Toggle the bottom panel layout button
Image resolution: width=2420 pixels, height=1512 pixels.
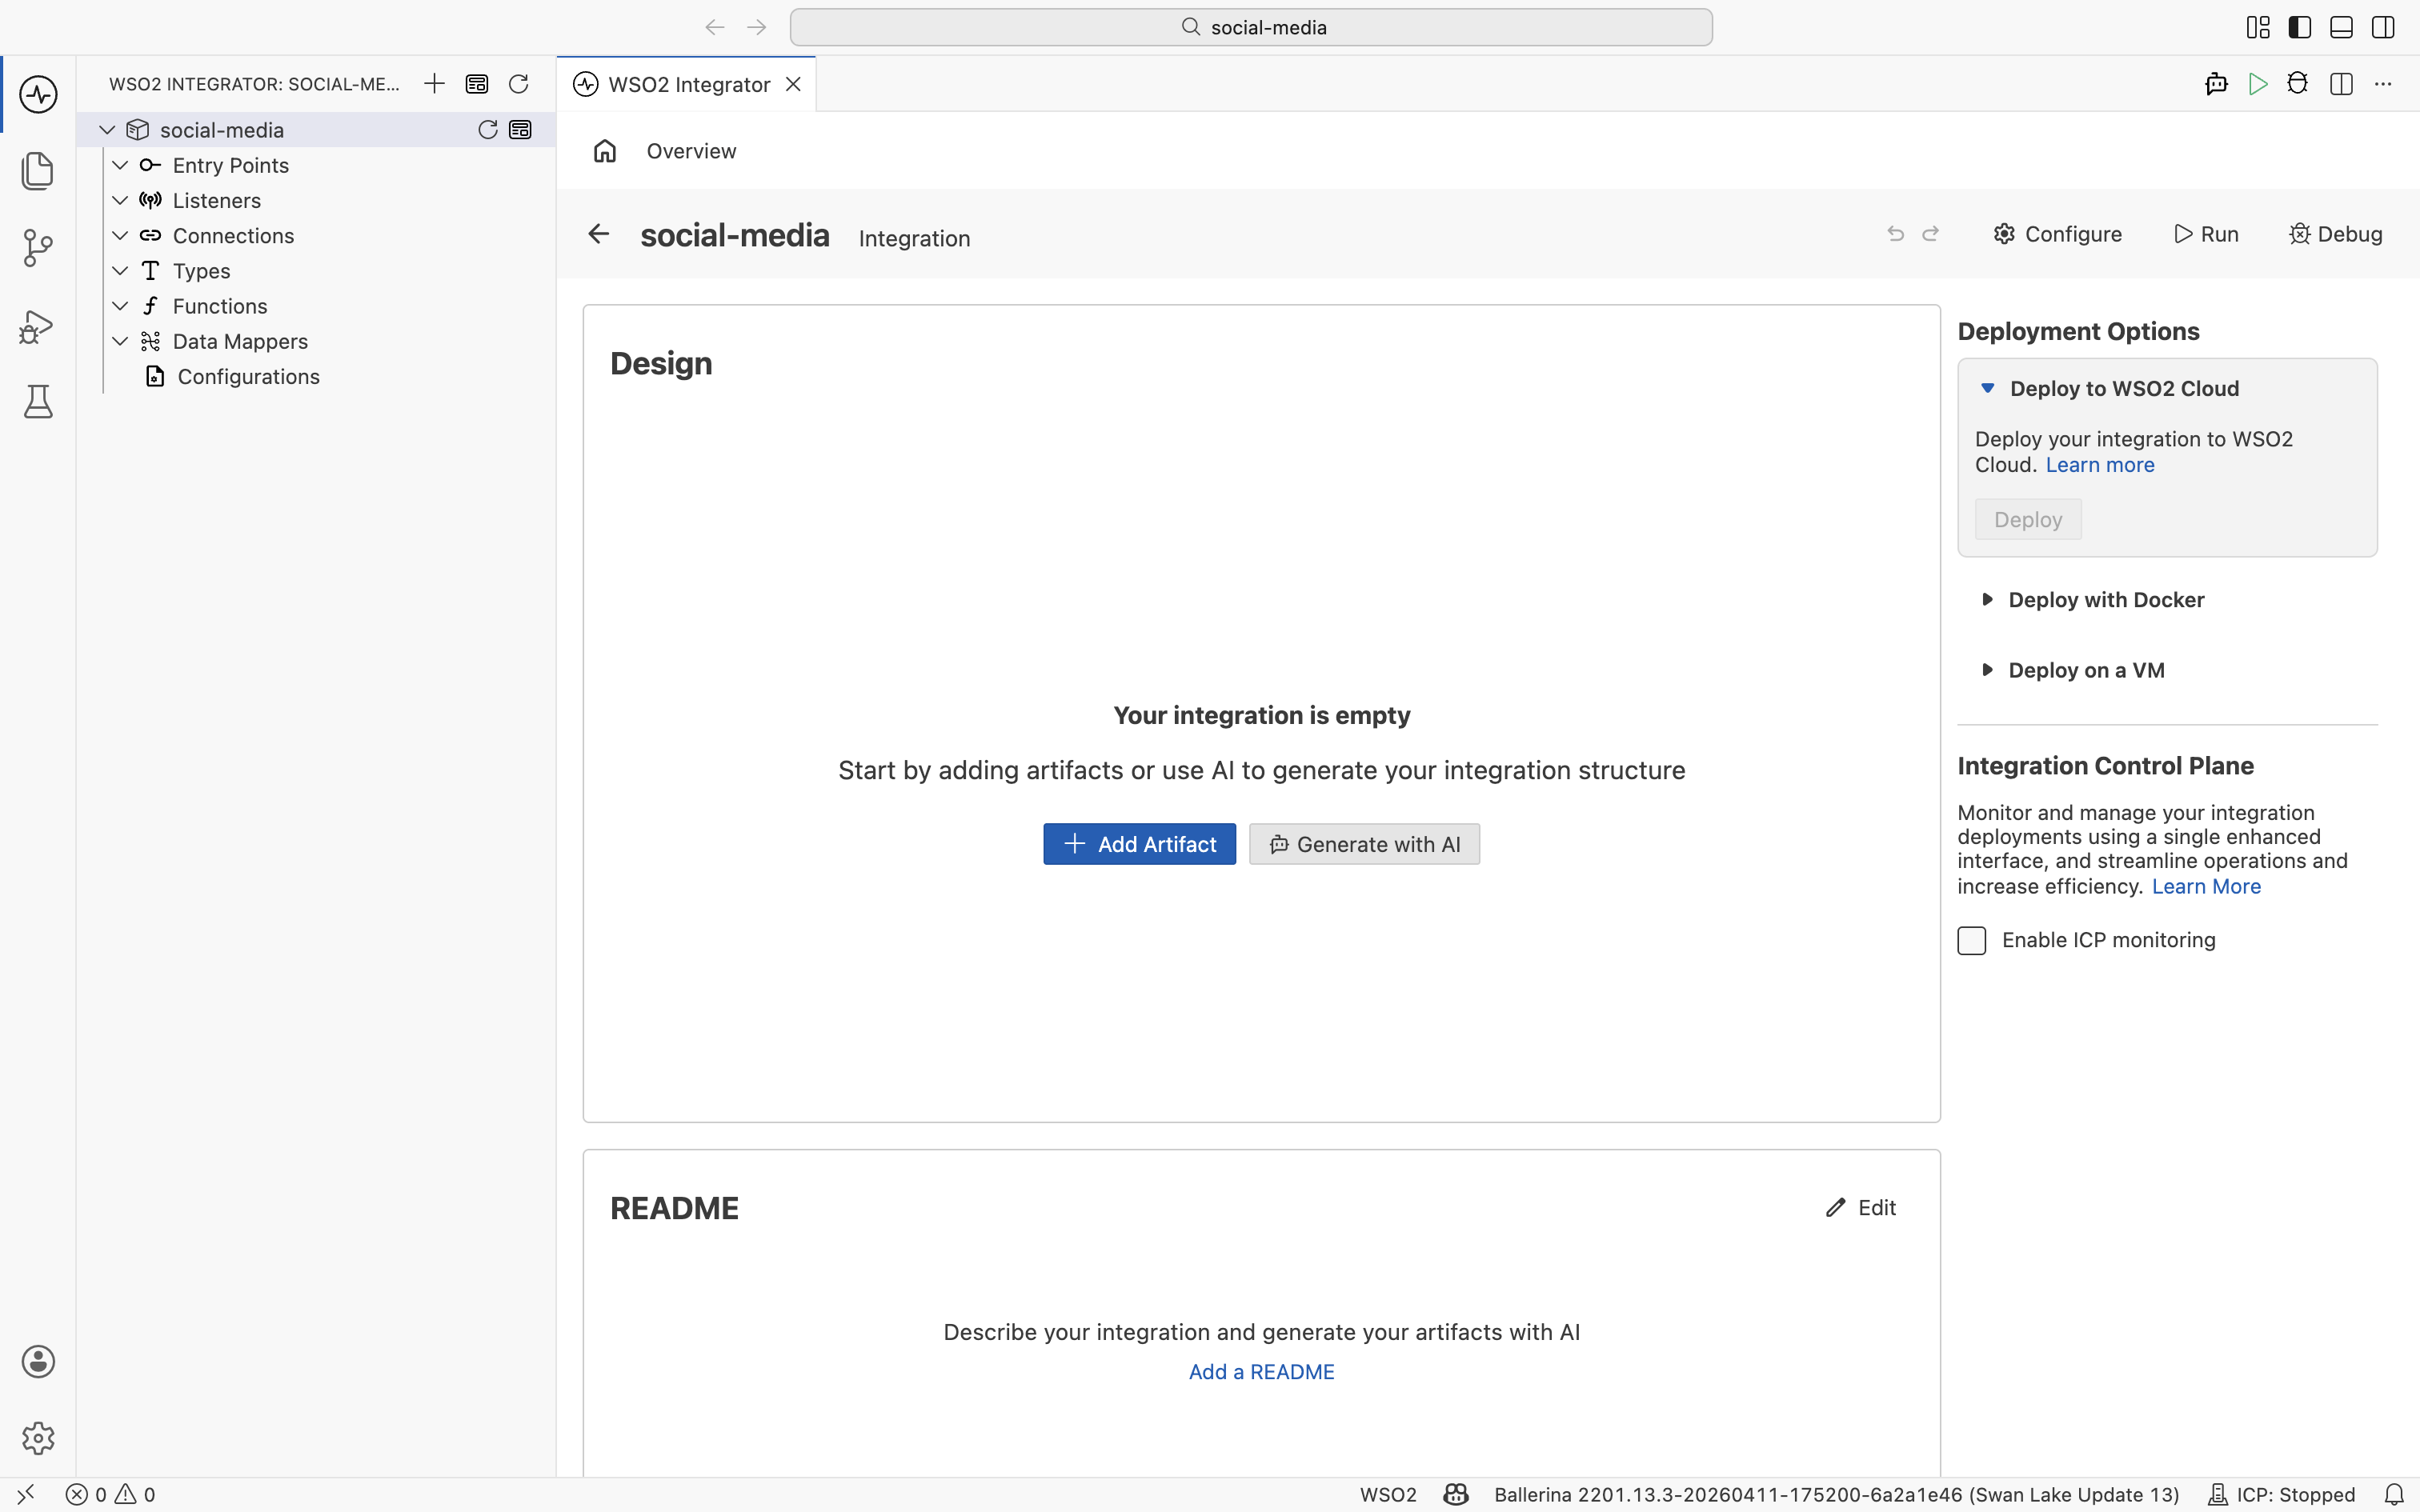pyautogui.click(x=2341, y=27)
